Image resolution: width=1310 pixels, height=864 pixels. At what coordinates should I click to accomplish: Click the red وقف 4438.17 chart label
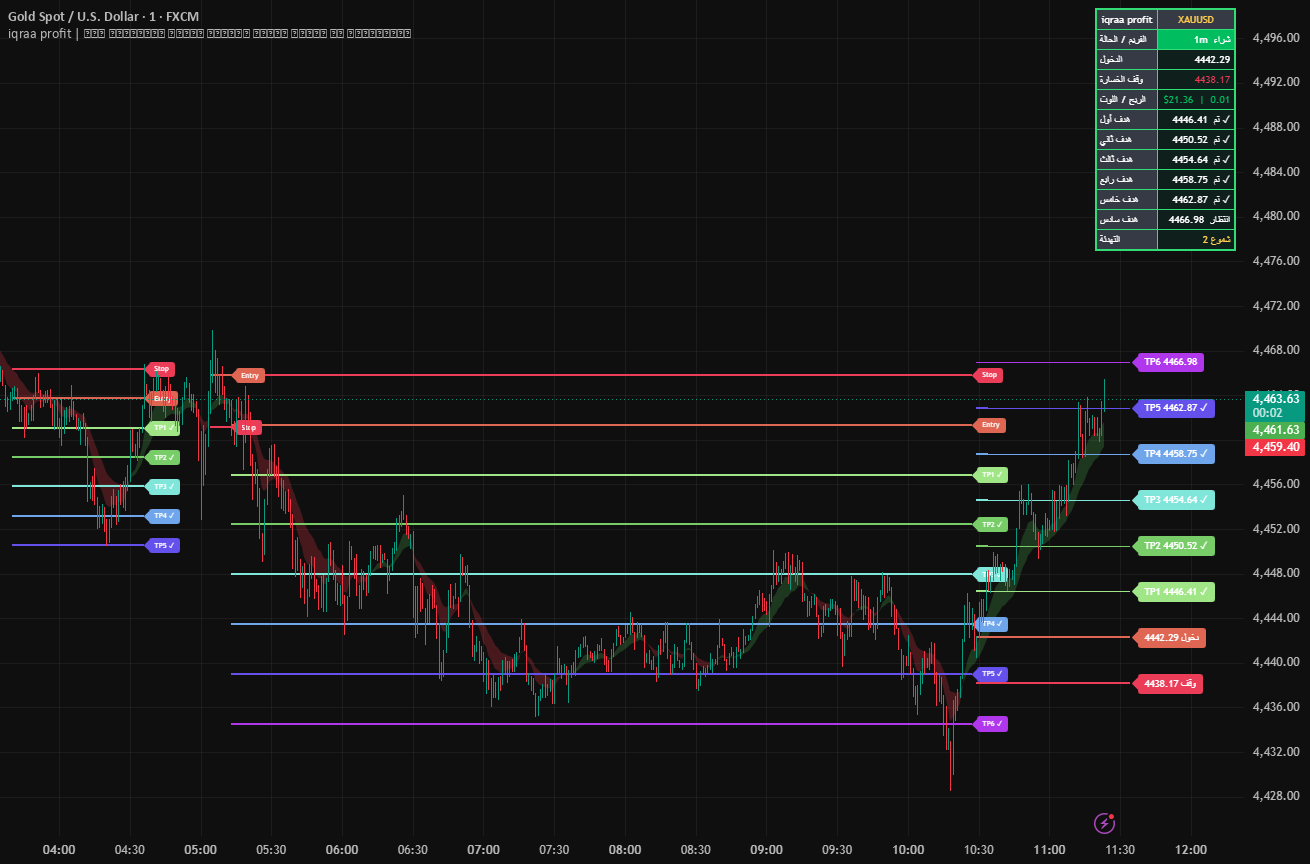click(x=1169, y=684)
